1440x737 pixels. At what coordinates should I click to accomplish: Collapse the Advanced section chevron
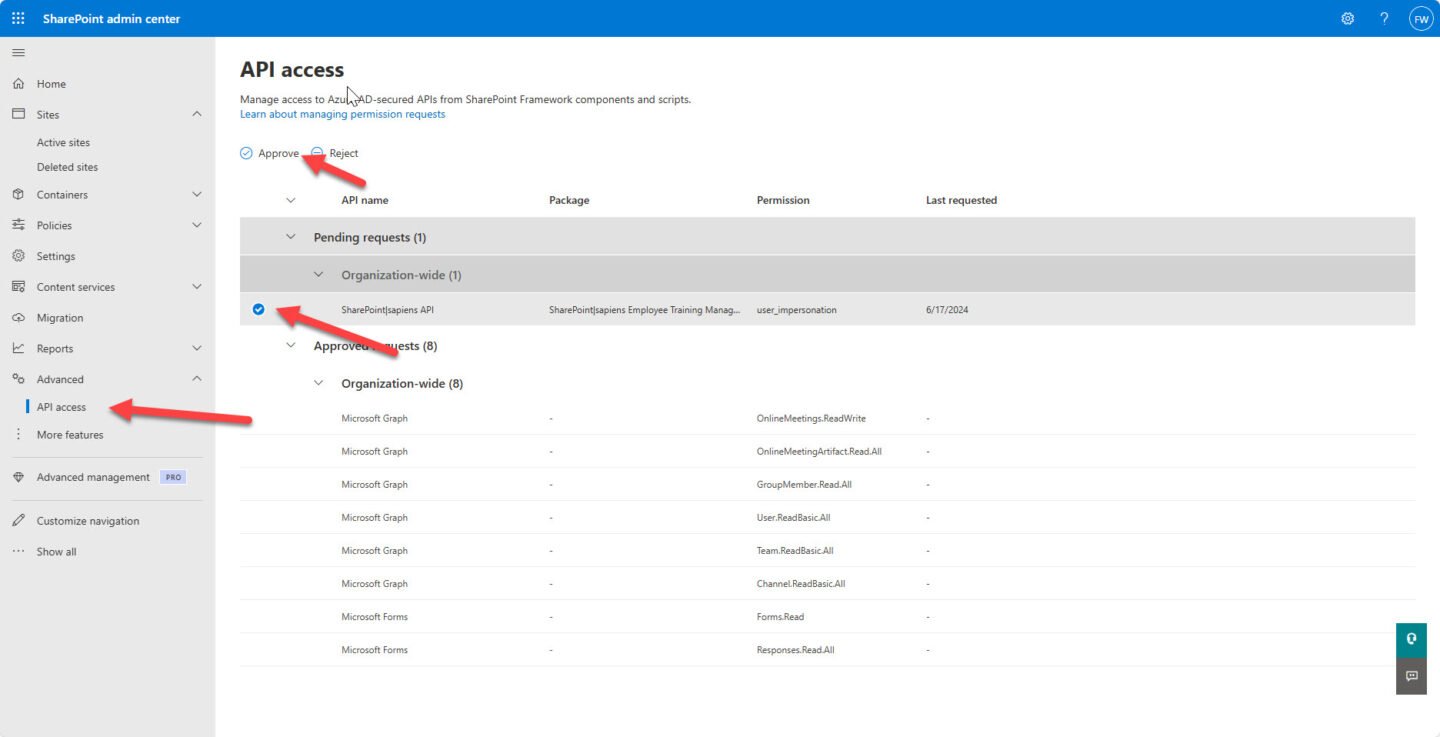pyautogui.click(x=196, y=379)
